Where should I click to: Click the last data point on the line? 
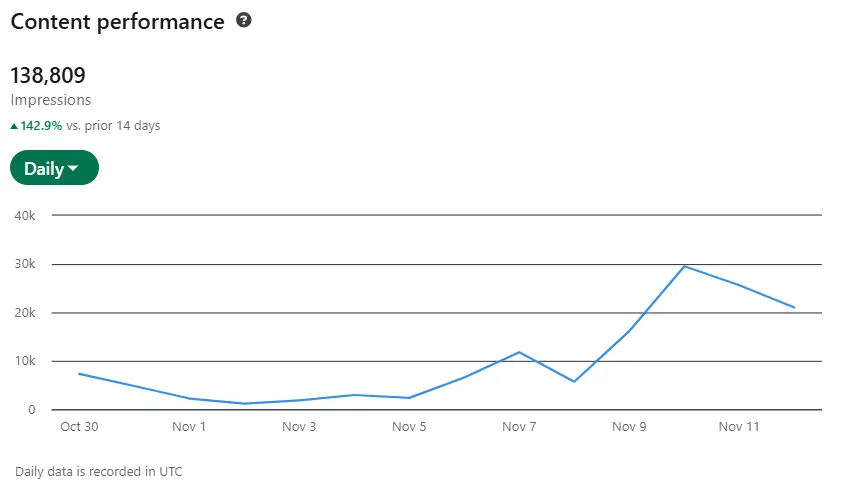tap(795, 307)
